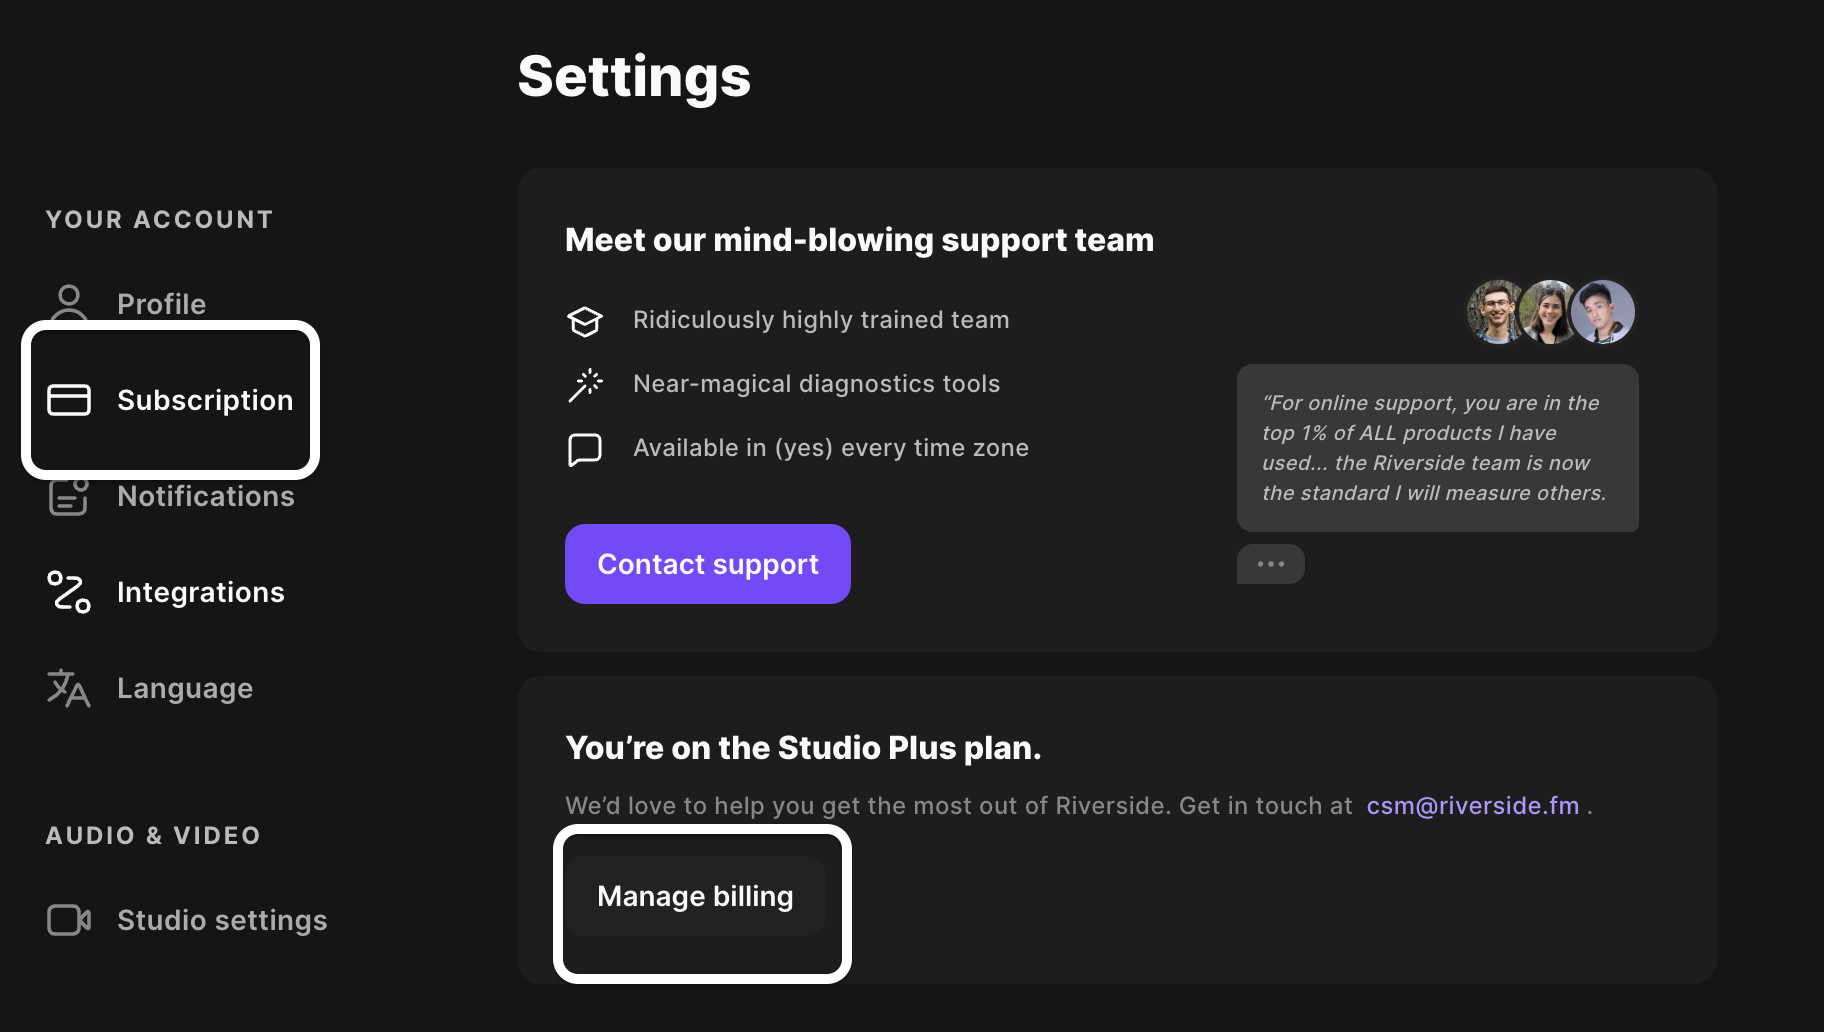This screenshot has width=1824, height=1032.
Task: Click the Integrations route icon
Action: point(69,592)
